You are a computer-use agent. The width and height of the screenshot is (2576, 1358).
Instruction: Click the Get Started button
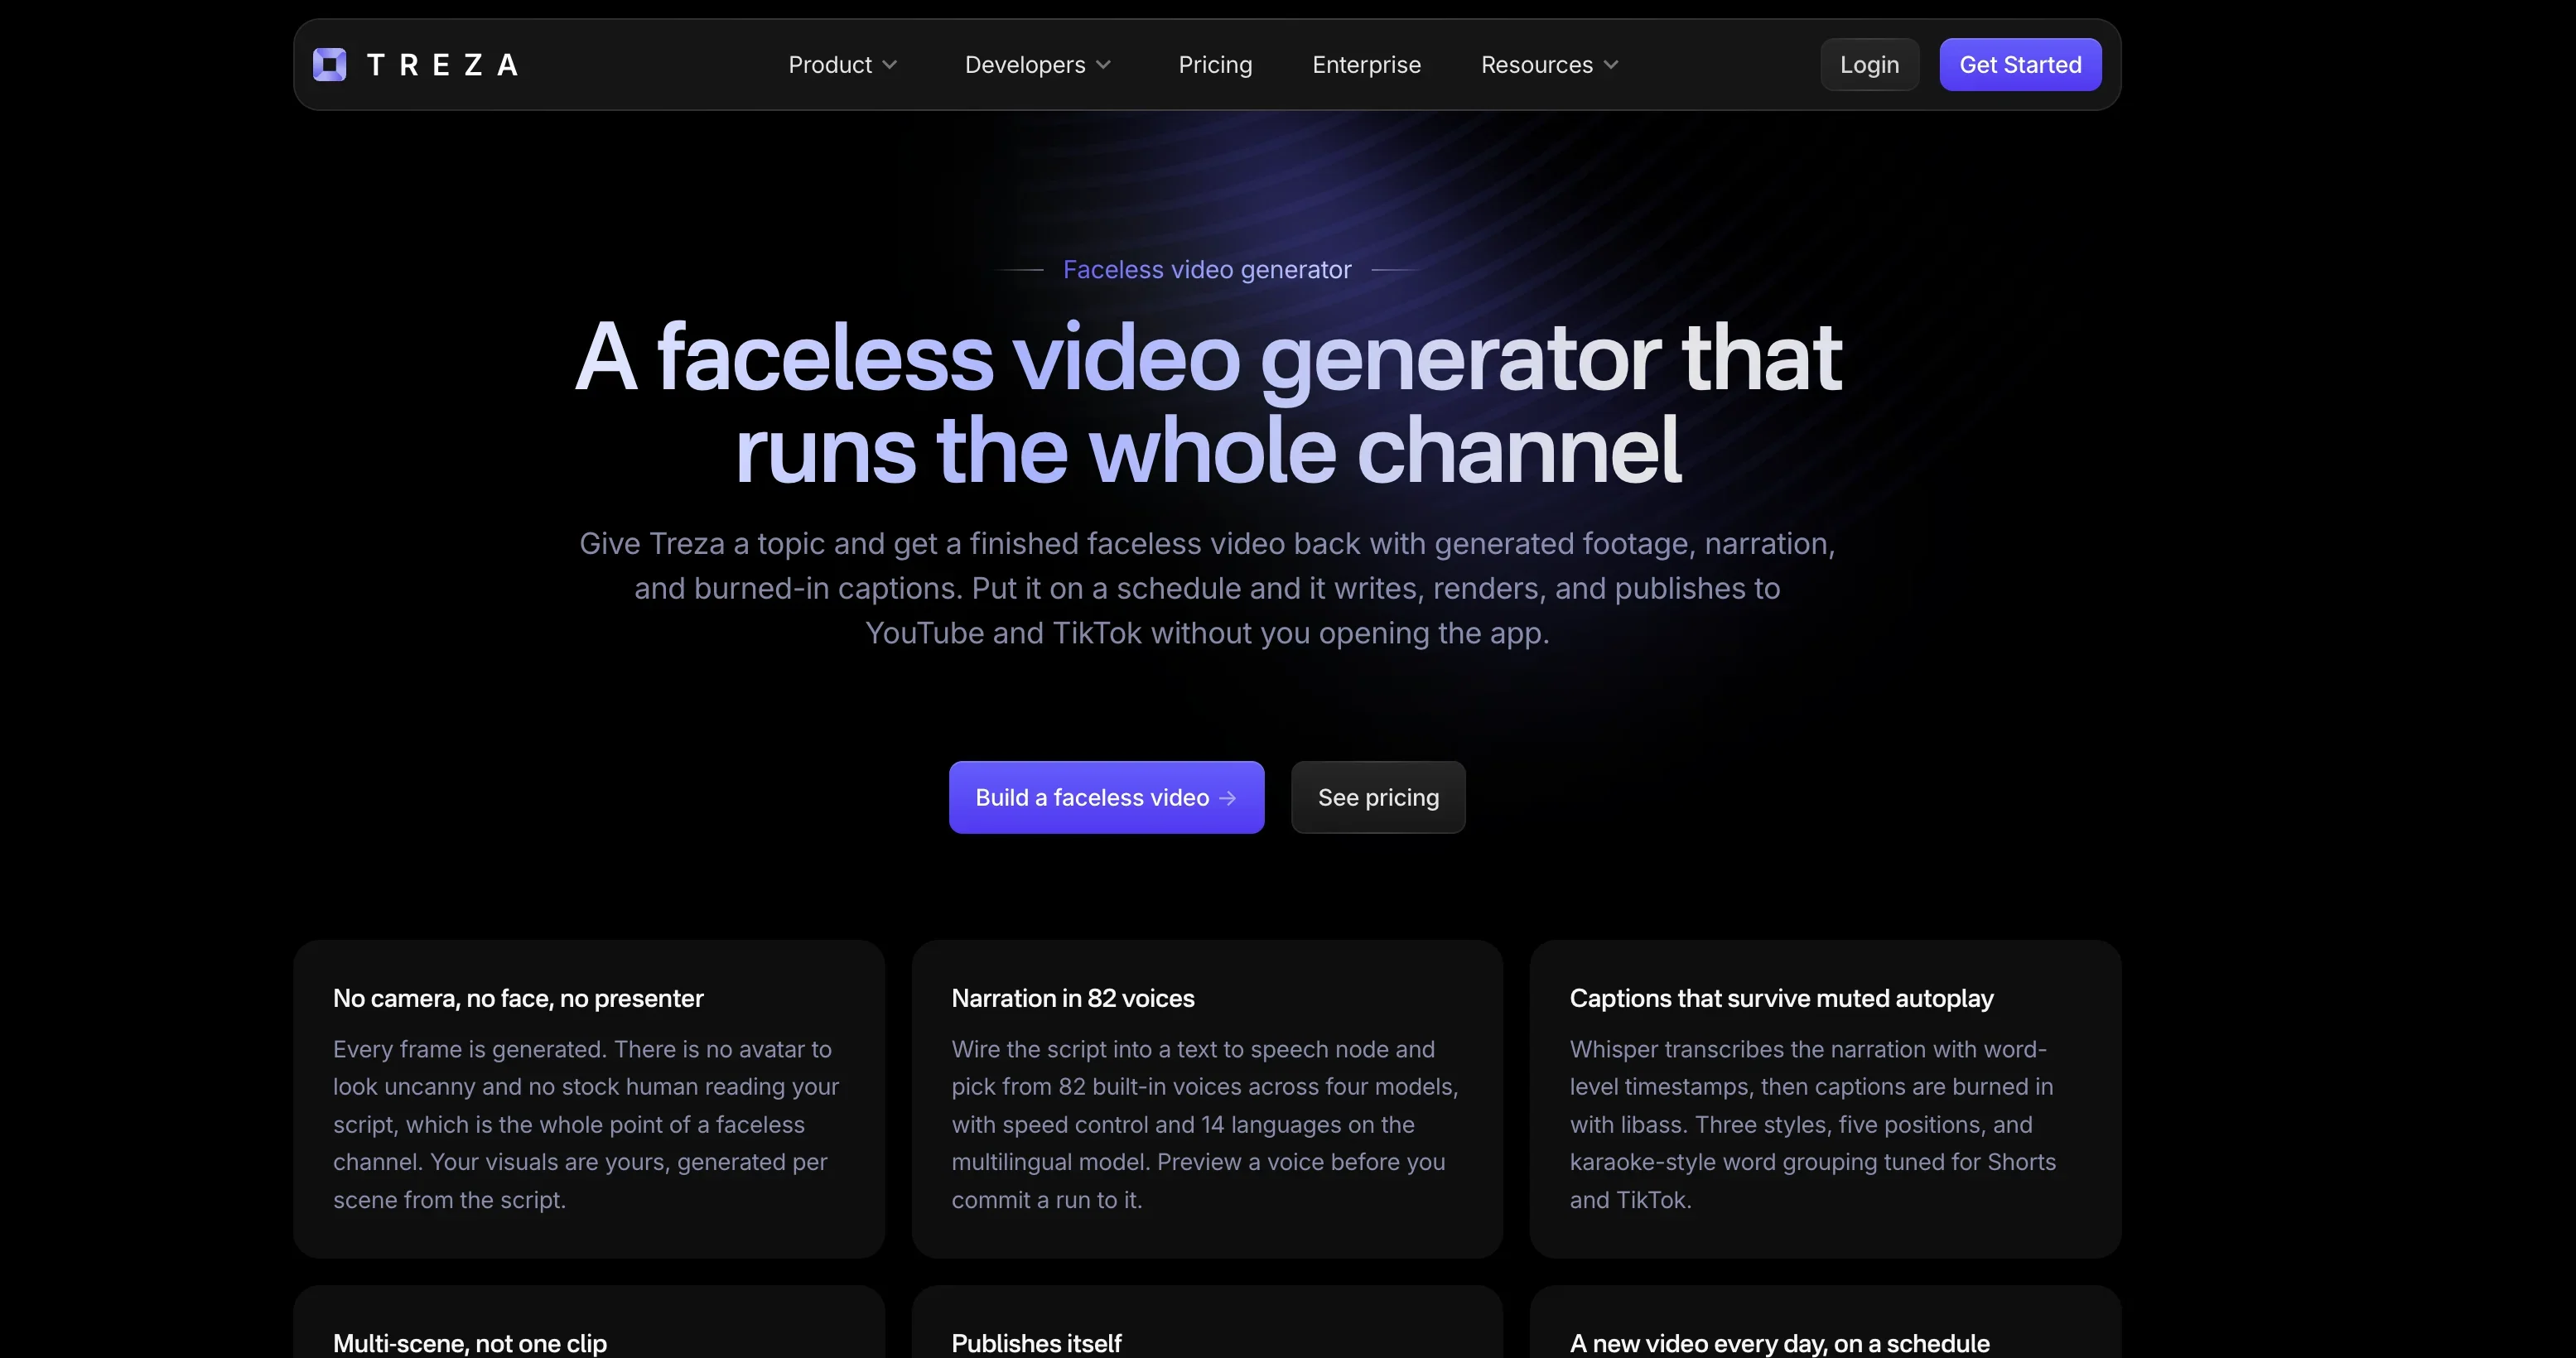pyautogui.click(x=2020, y=65)
